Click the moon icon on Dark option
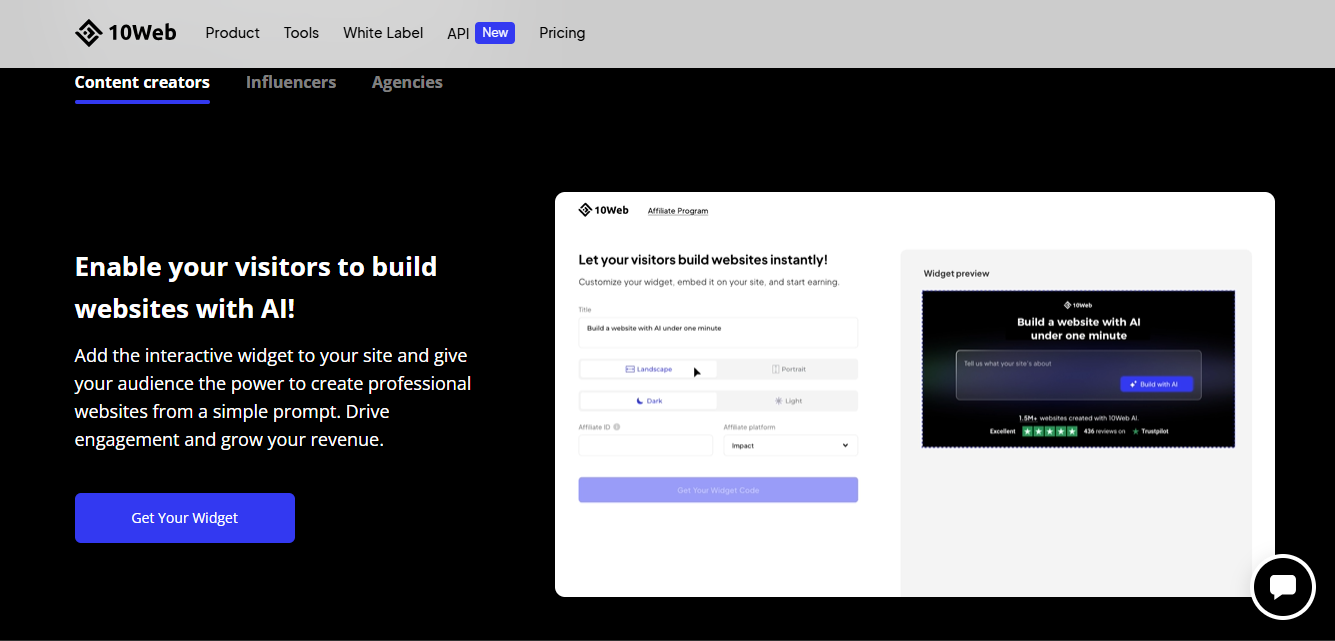The width and height of the screenshot is (1335, 641). click(x=639, y=400)
